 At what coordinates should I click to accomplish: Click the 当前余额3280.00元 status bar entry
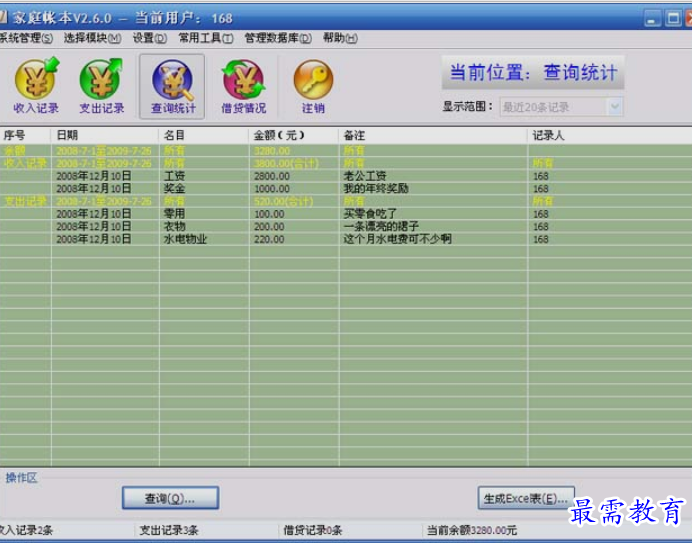coord(471,530)
